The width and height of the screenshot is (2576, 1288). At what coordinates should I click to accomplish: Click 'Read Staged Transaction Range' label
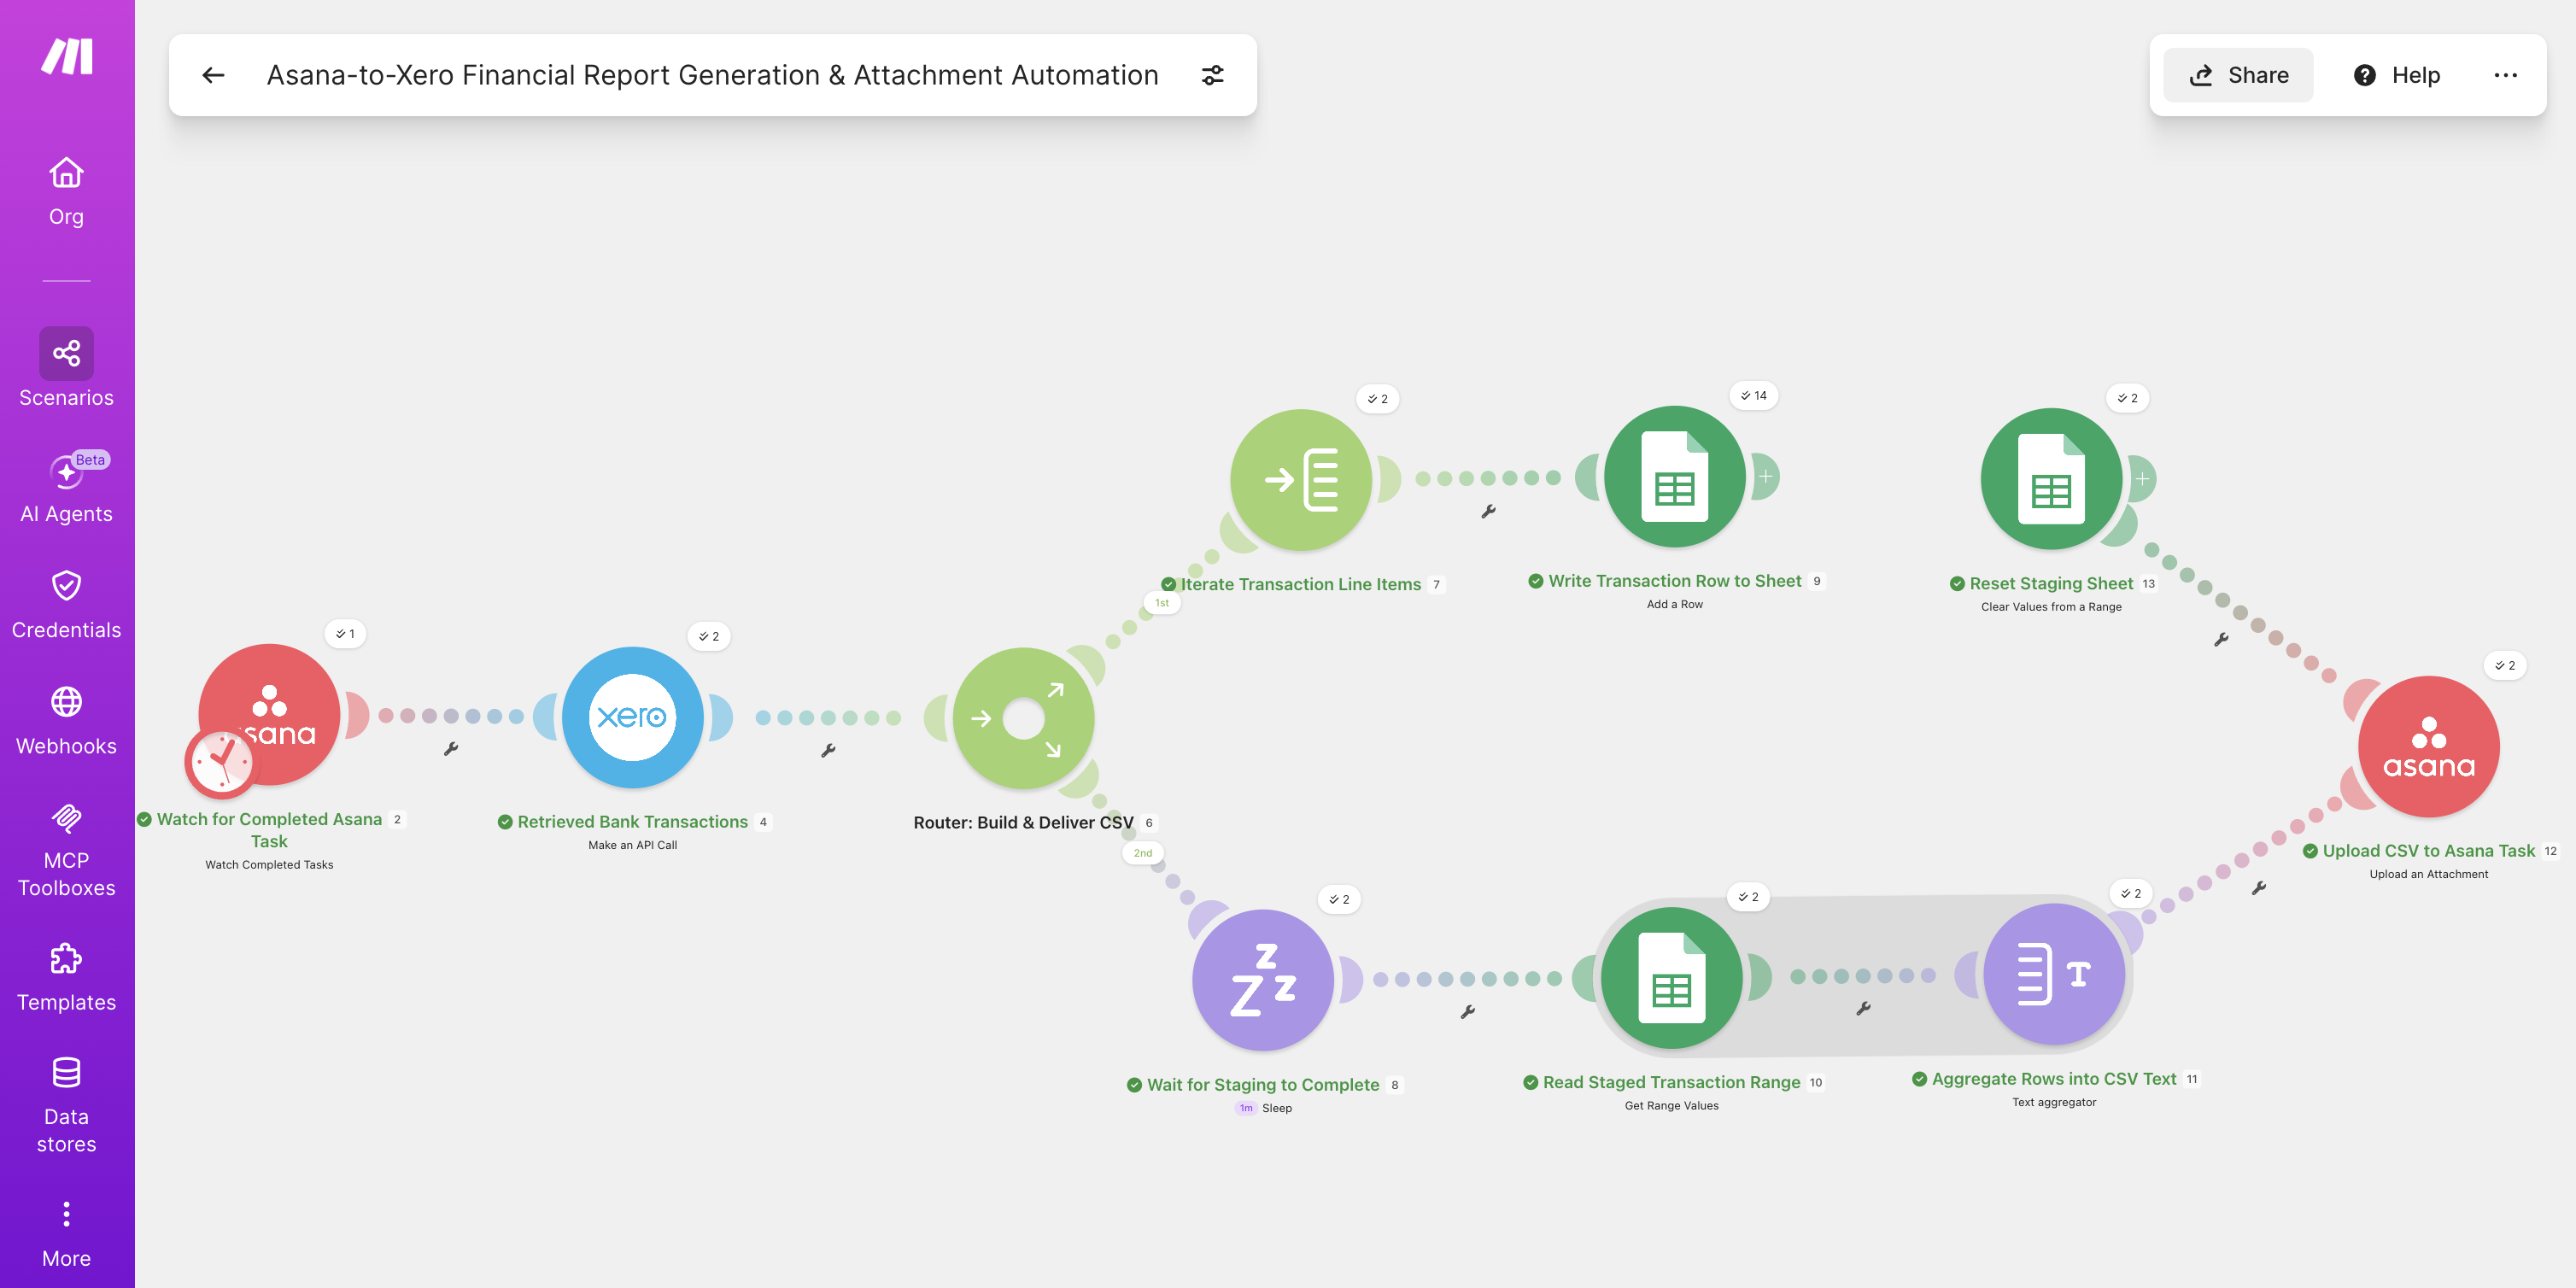(1671, 1083)
